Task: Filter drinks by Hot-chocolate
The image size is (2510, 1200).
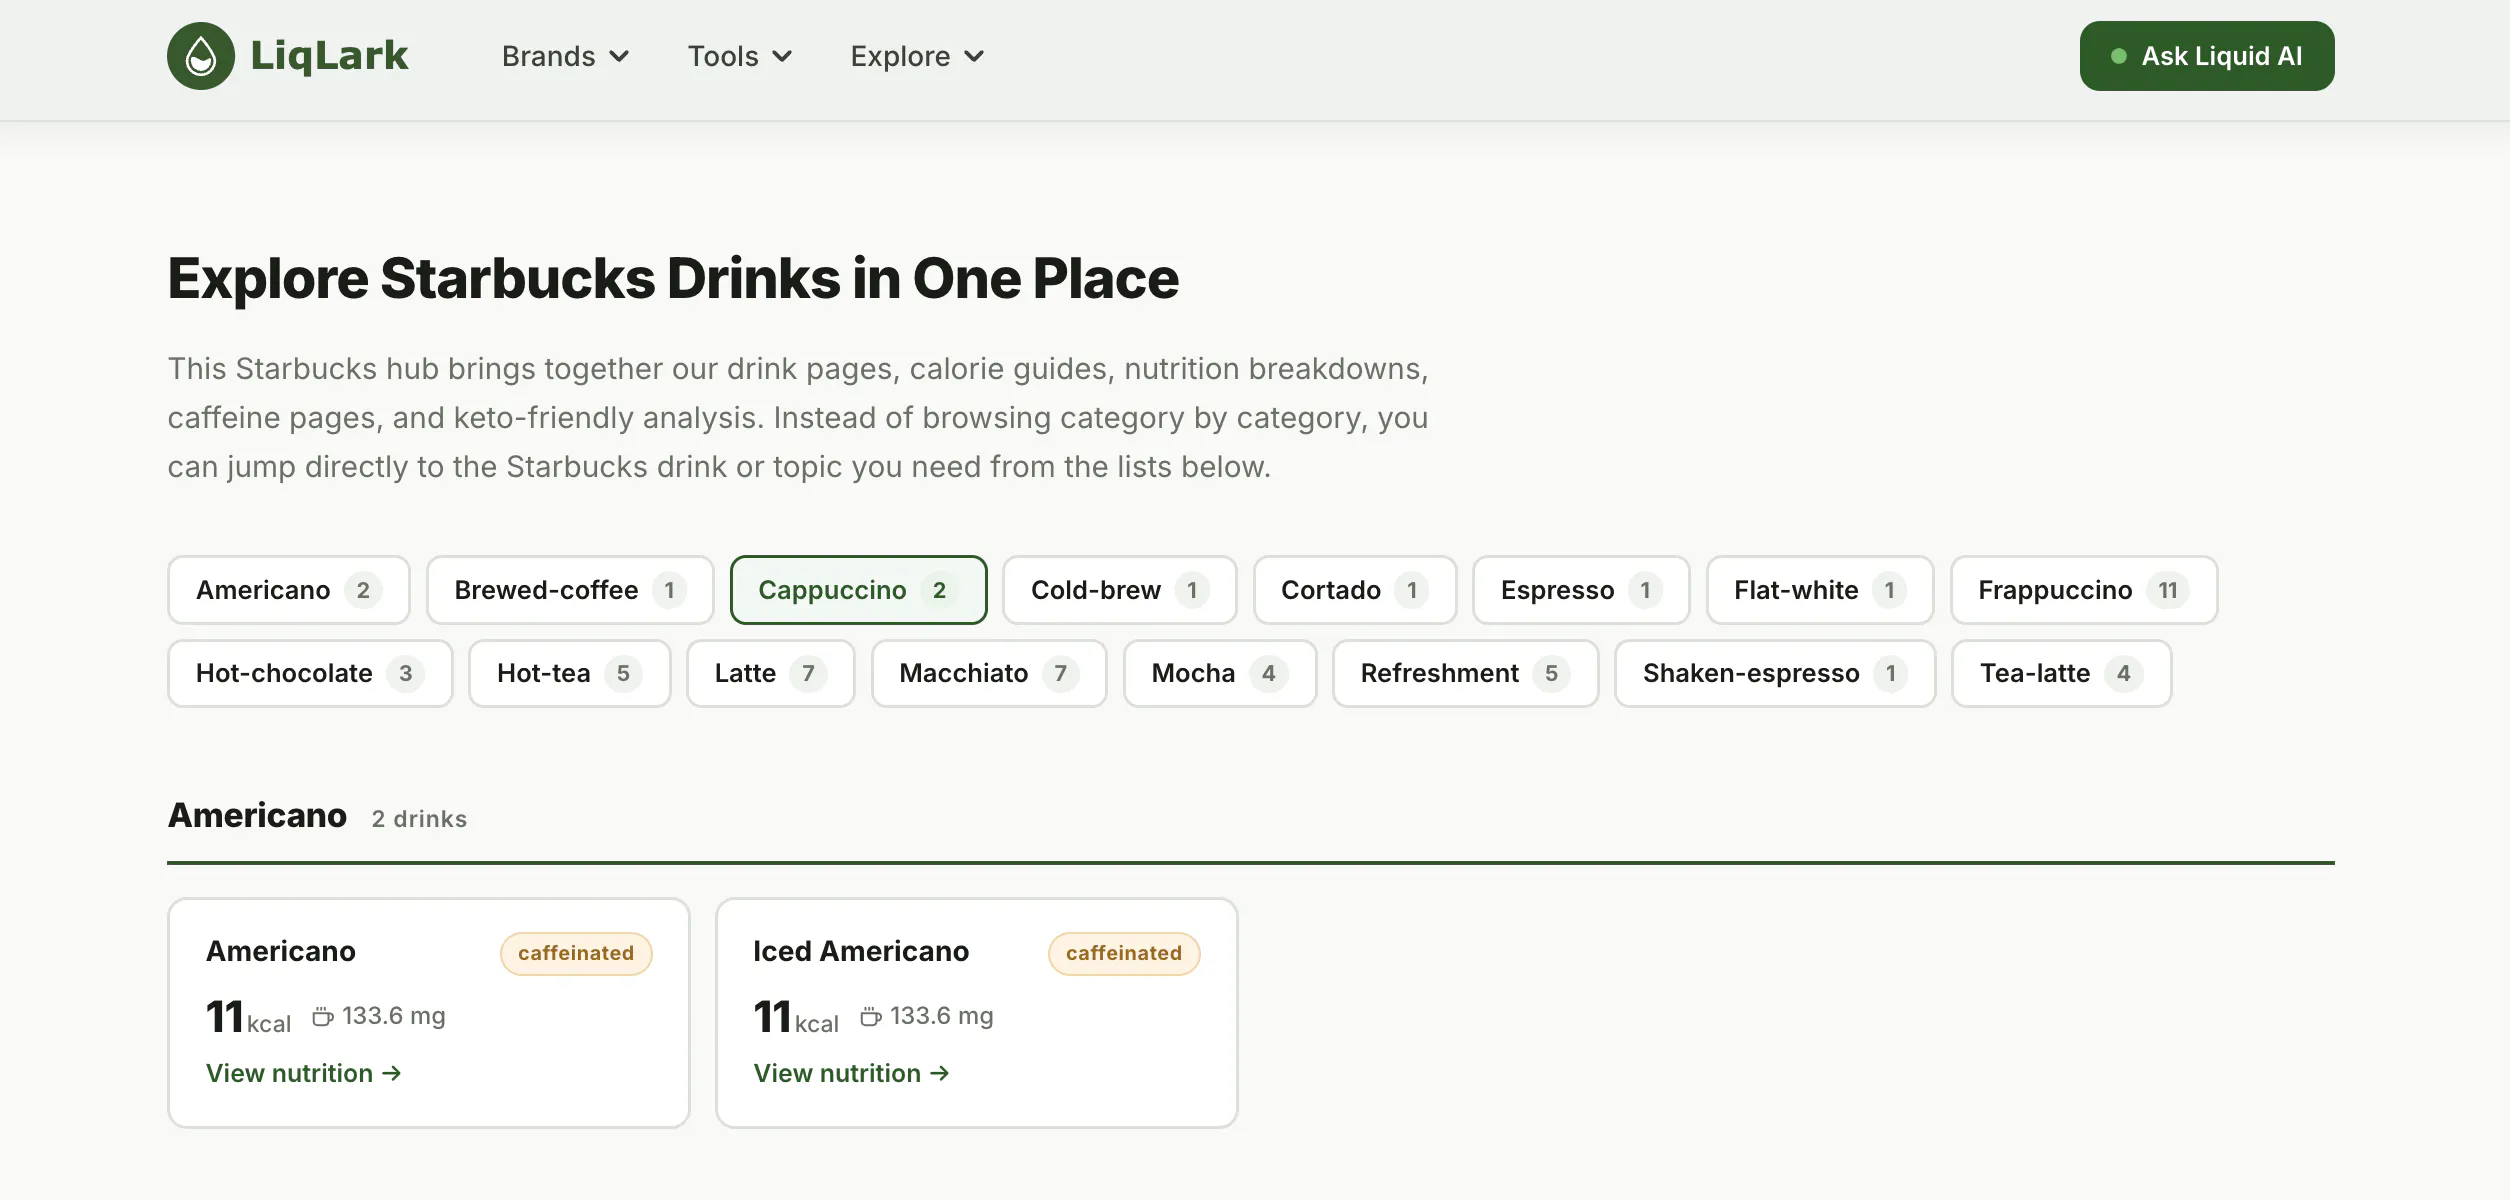Action: point(310,673)
